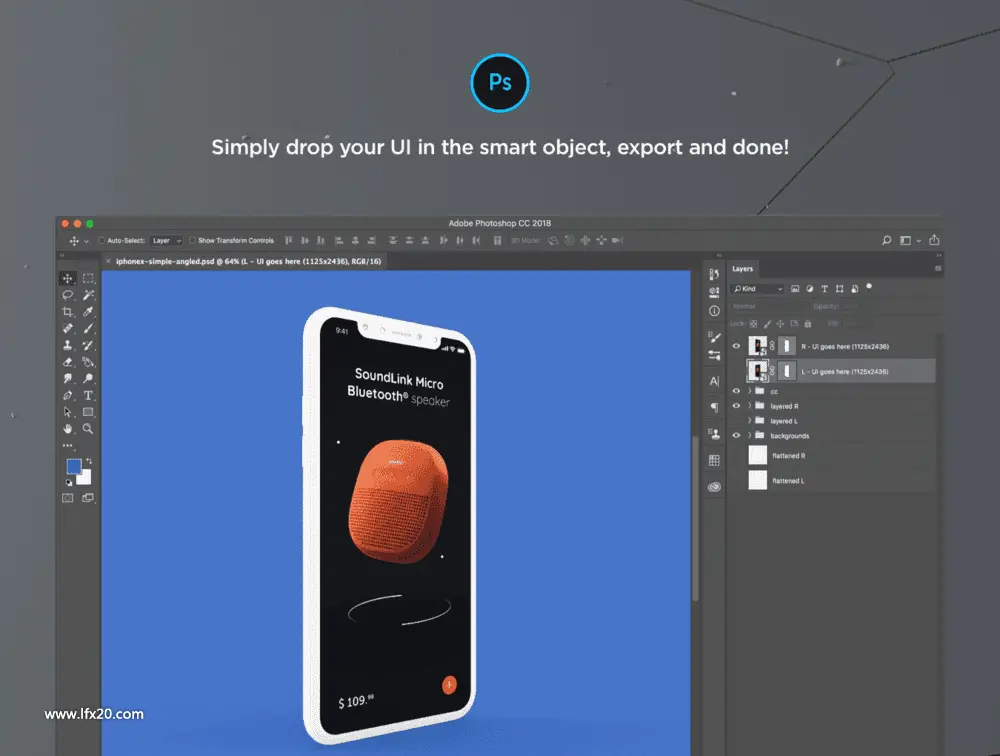Select the Rectangle shape tool
Screen dimensions: 1000x756
click(88, 412)
